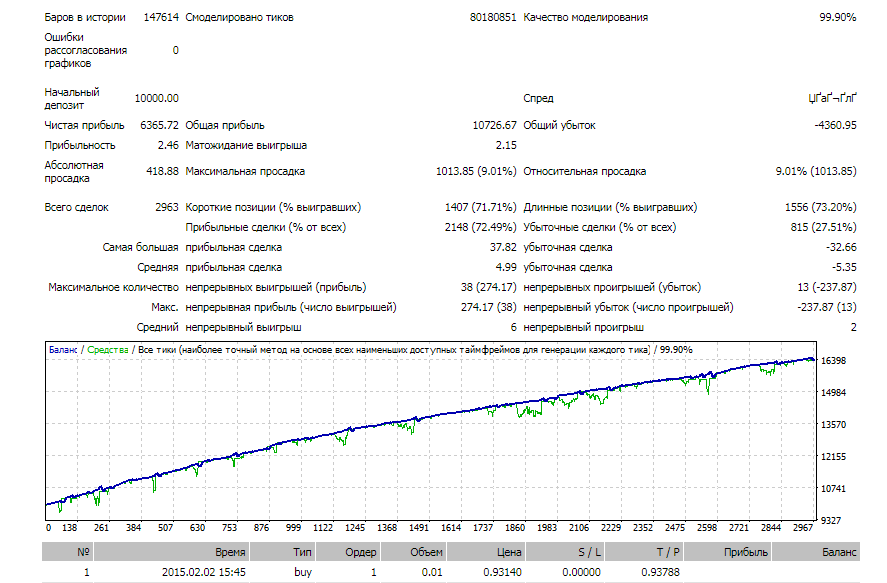
Task: Click maximal consecutive profit 274.17 (38)
Action: click(488, 308)
